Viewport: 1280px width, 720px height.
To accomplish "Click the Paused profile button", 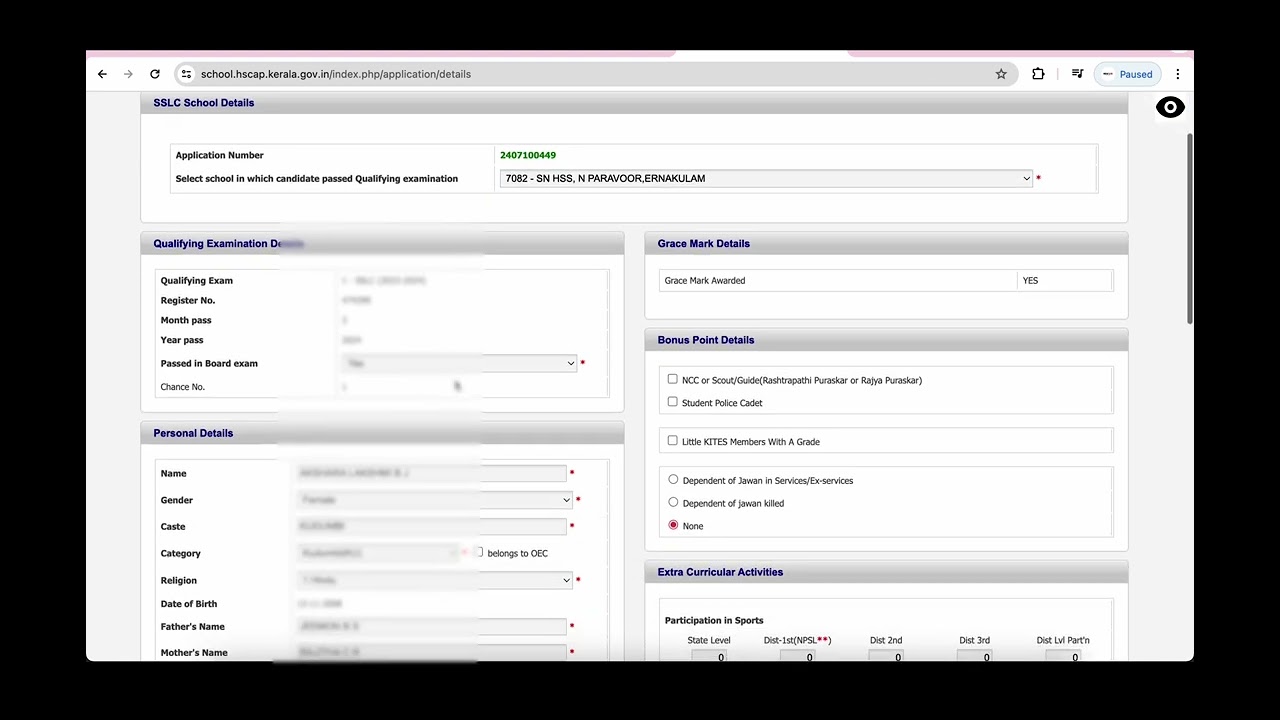I will click(x=1127, y=74).
